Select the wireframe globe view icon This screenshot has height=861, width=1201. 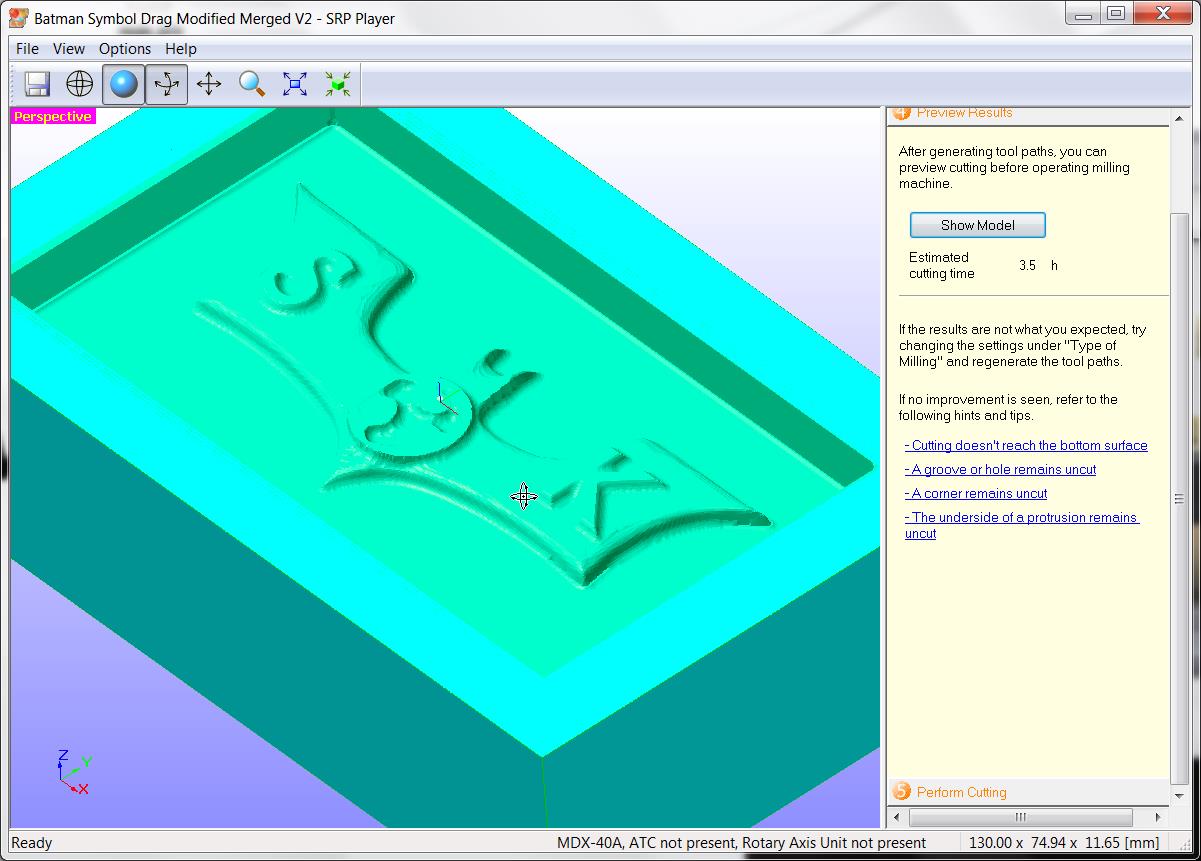[80, 84]
